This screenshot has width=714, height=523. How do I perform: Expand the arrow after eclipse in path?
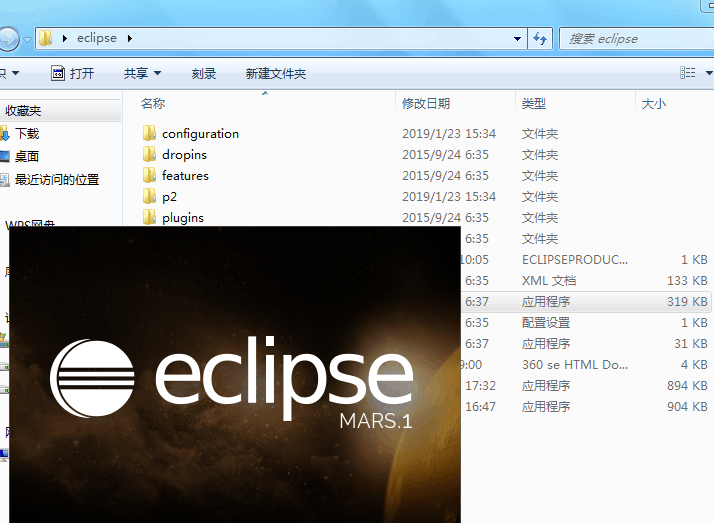130,39
